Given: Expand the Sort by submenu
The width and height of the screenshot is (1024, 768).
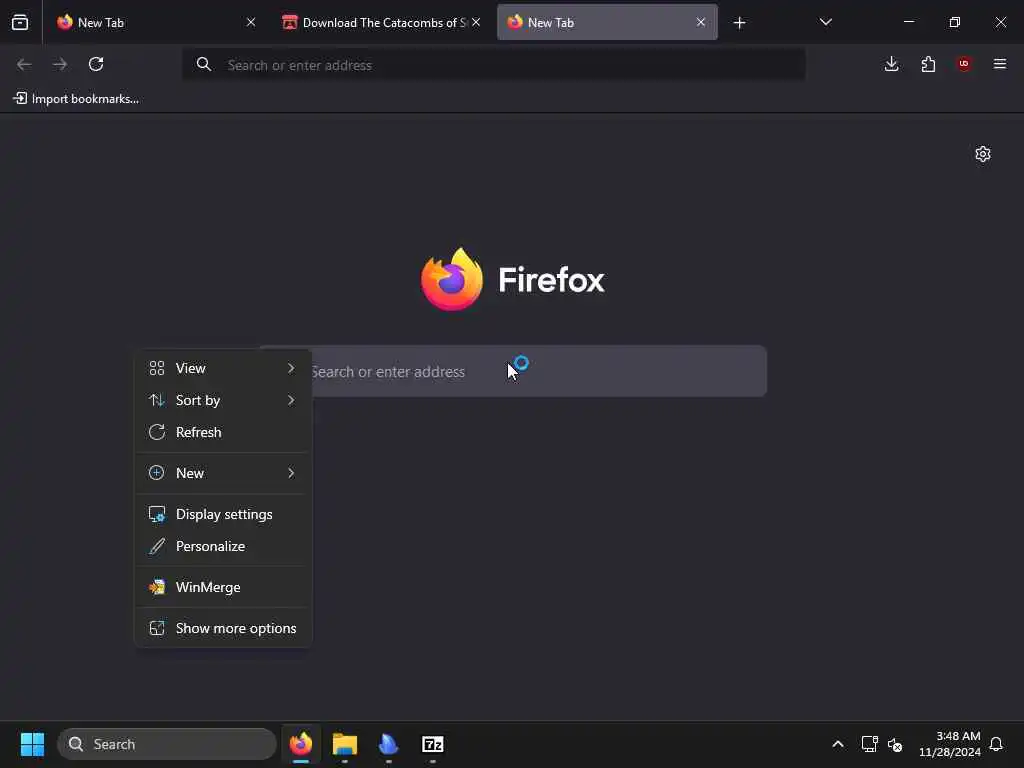Looking at the screenshot, I should point(223,400).
